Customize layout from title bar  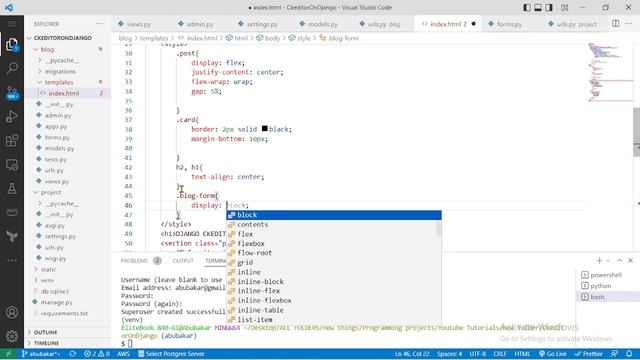(564, 7)
